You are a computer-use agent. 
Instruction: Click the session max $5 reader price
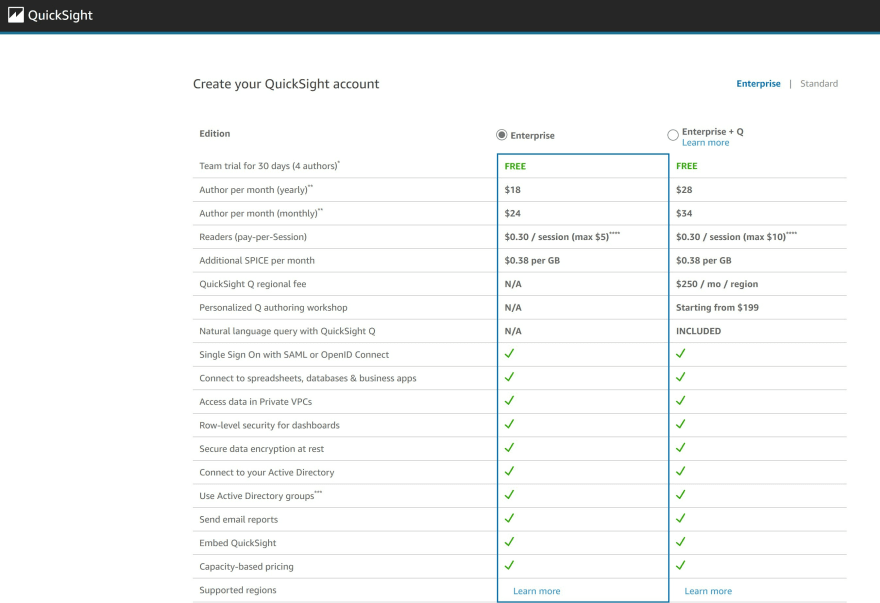tap(562, 236)
